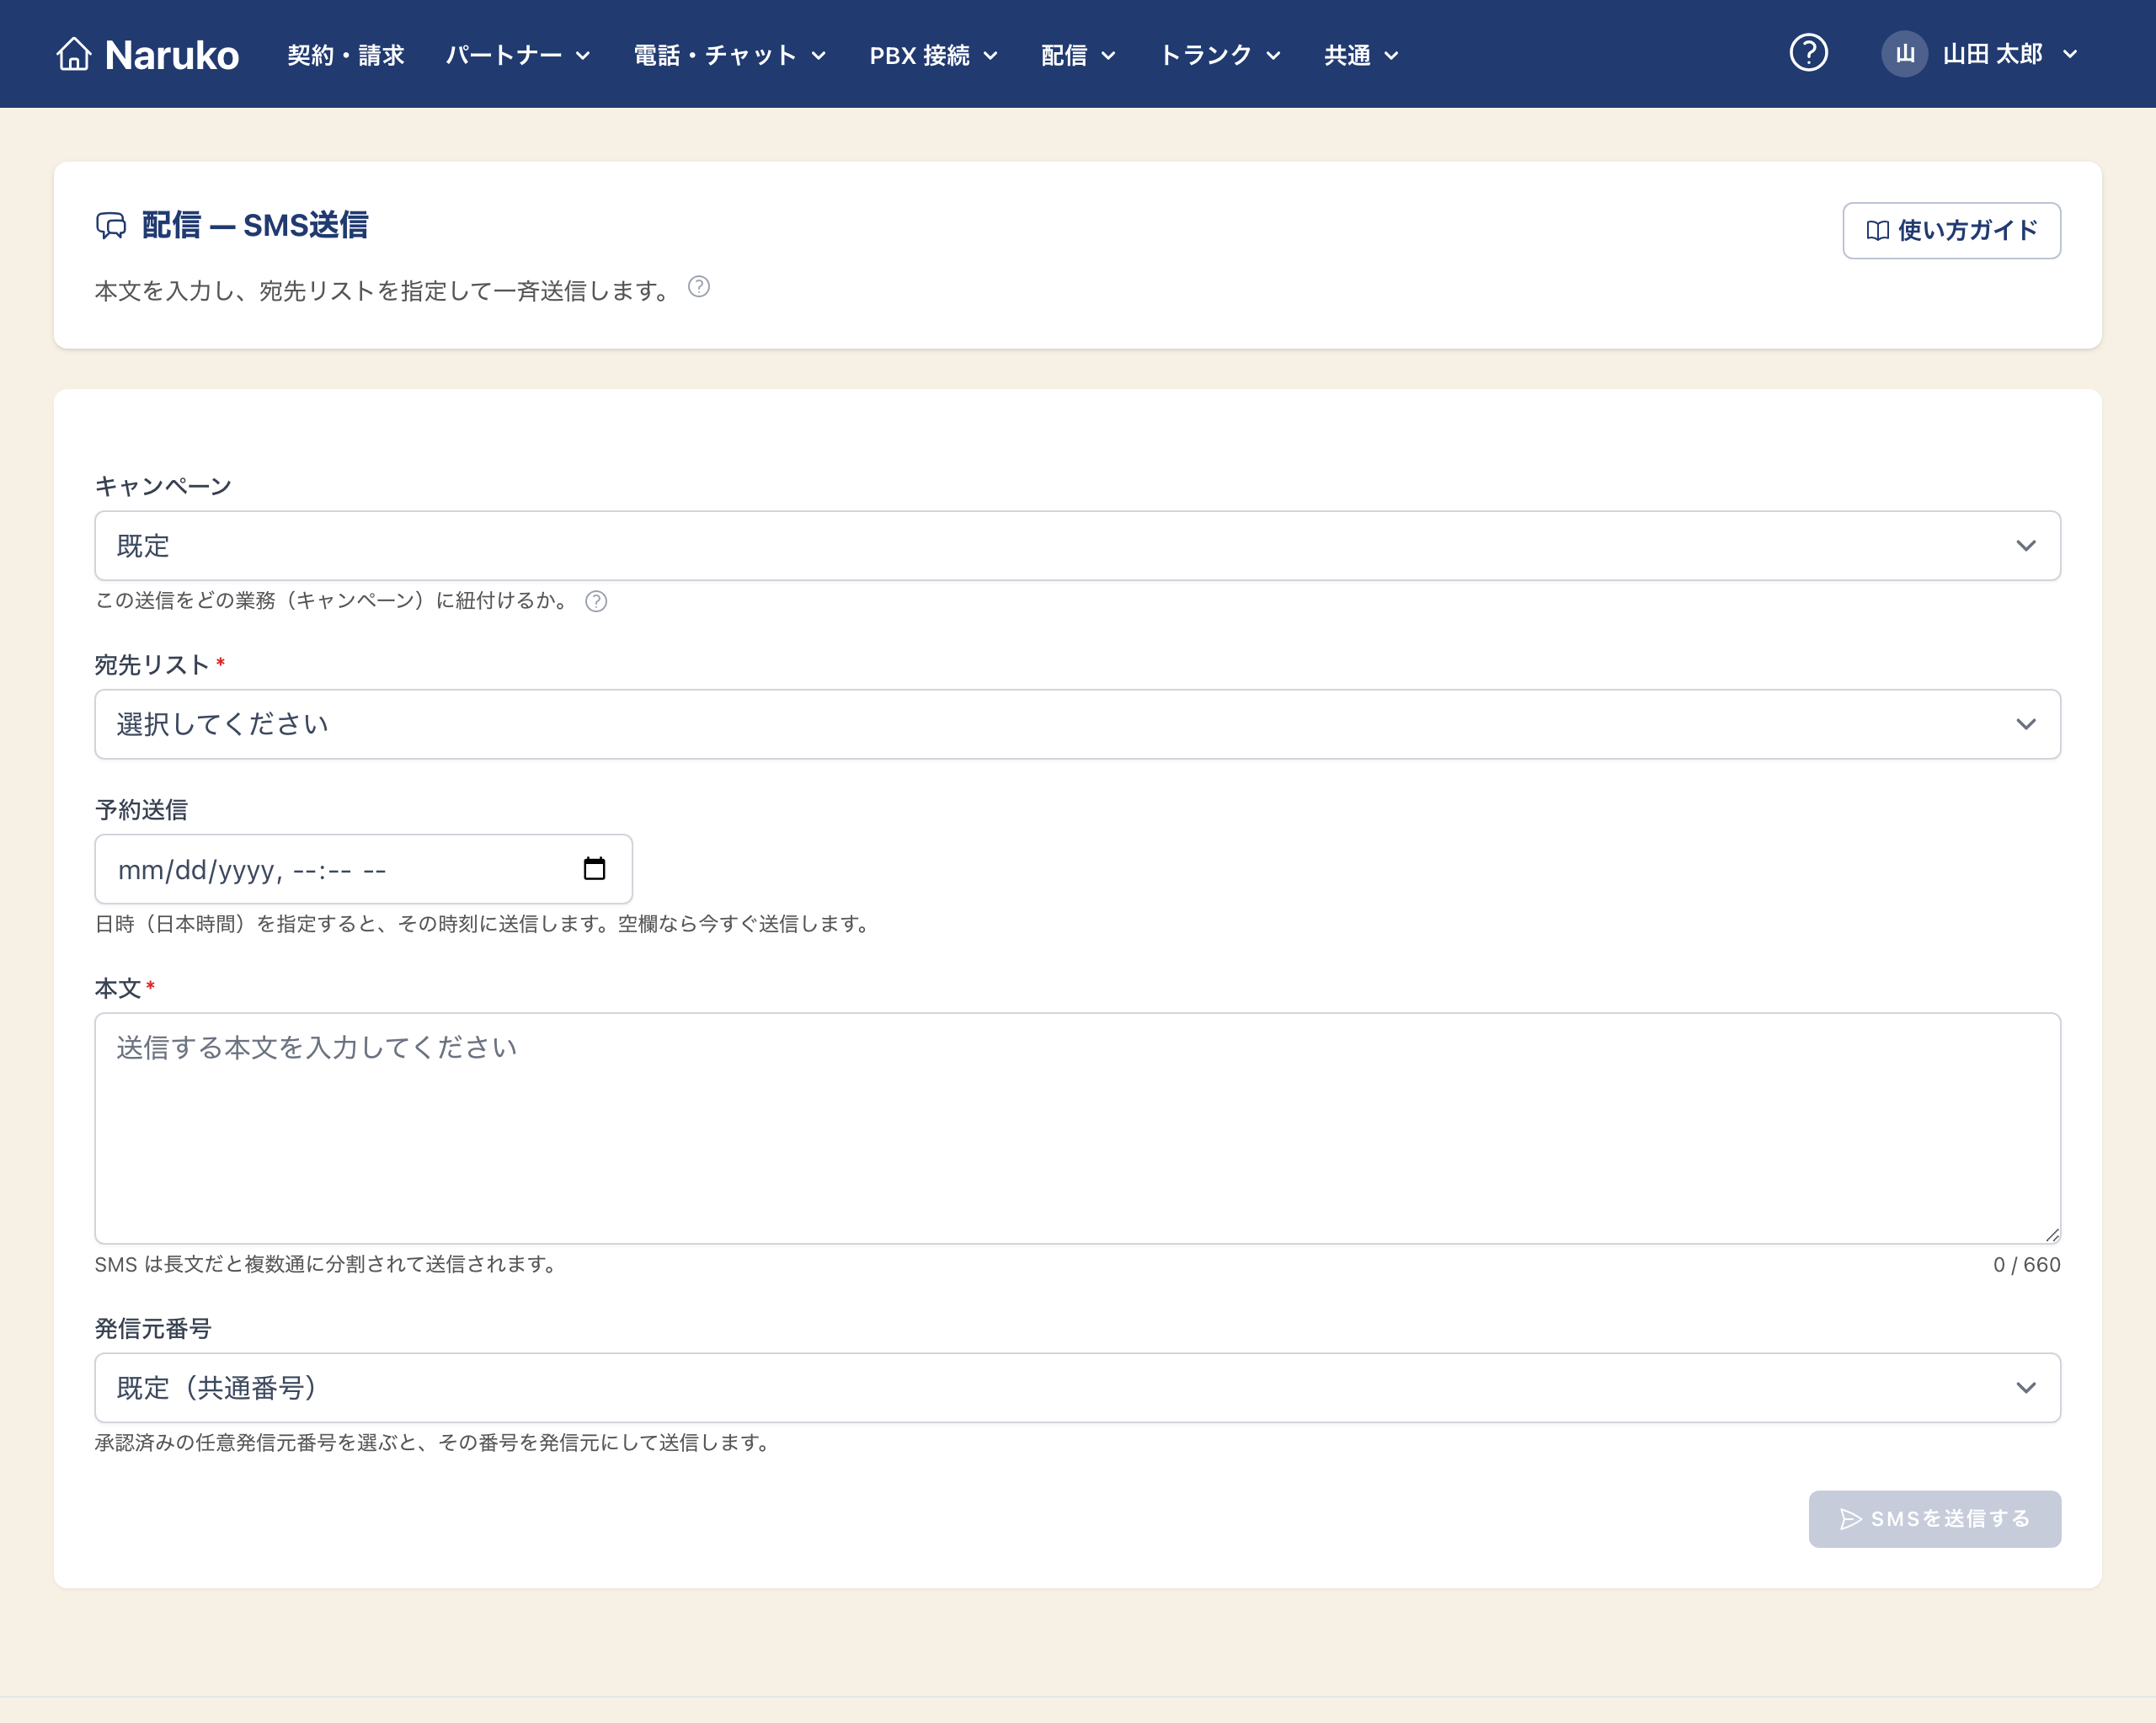Open 契約・請求 menu
The height and width of the screenshot is (1723, 2156).
click(x=346, y=55)
